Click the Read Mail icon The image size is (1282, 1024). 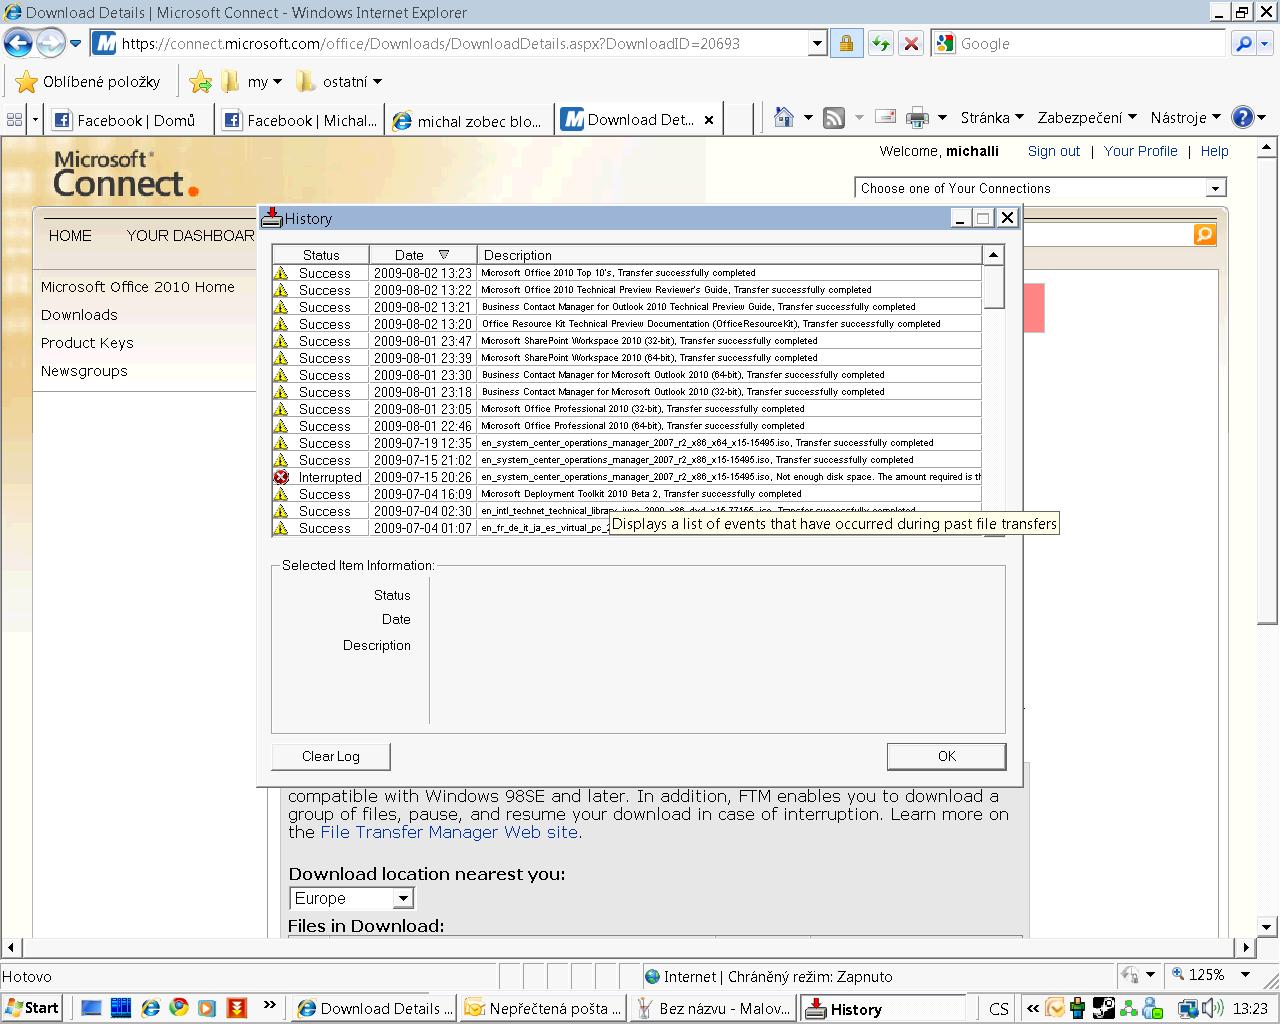coord(885,117)
